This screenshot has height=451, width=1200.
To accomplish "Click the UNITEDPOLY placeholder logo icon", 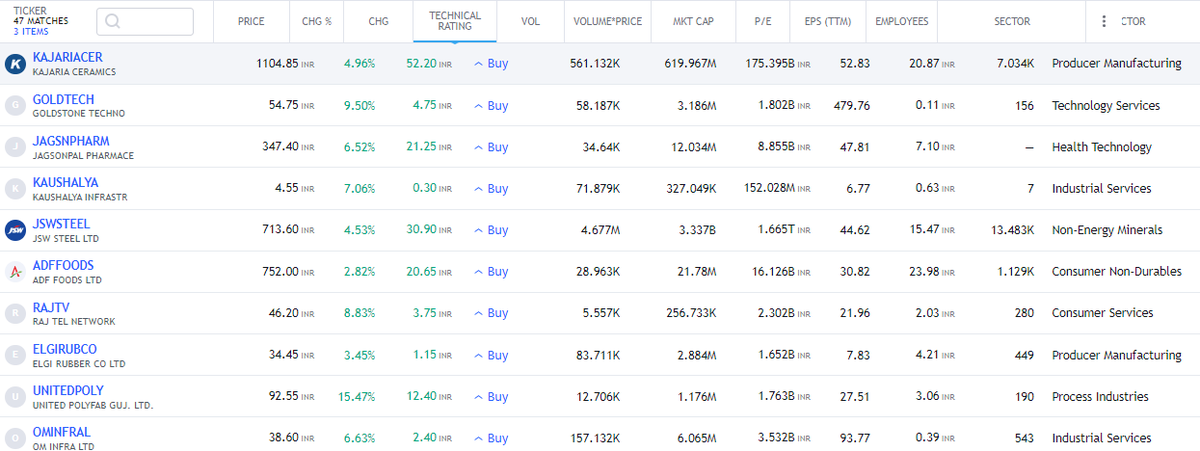I will pyautogui.click(x=15, y=396).
